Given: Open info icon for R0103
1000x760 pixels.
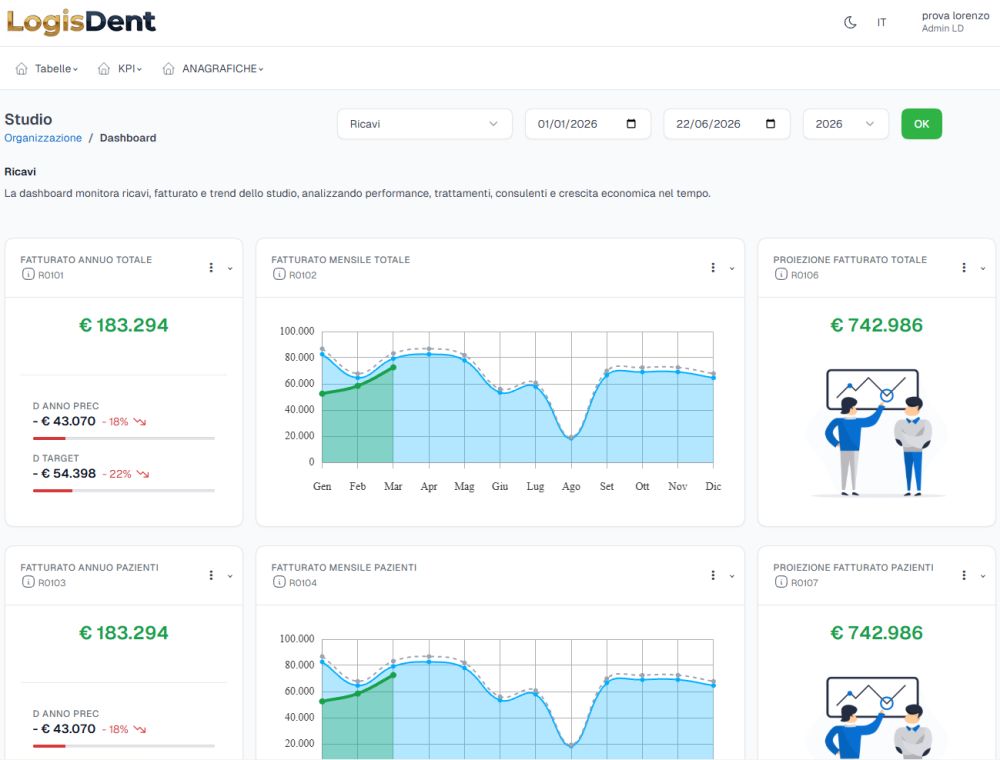Looking at the screenshot, I should [28, 581].
